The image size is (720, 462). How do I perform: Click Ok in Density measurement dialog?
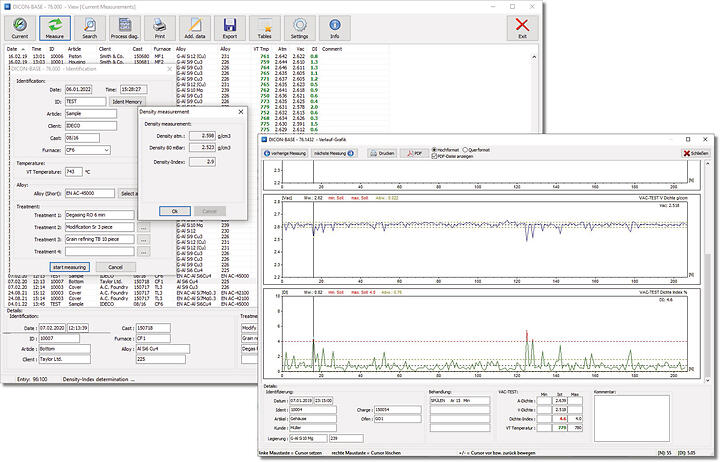tap(174, 211)
